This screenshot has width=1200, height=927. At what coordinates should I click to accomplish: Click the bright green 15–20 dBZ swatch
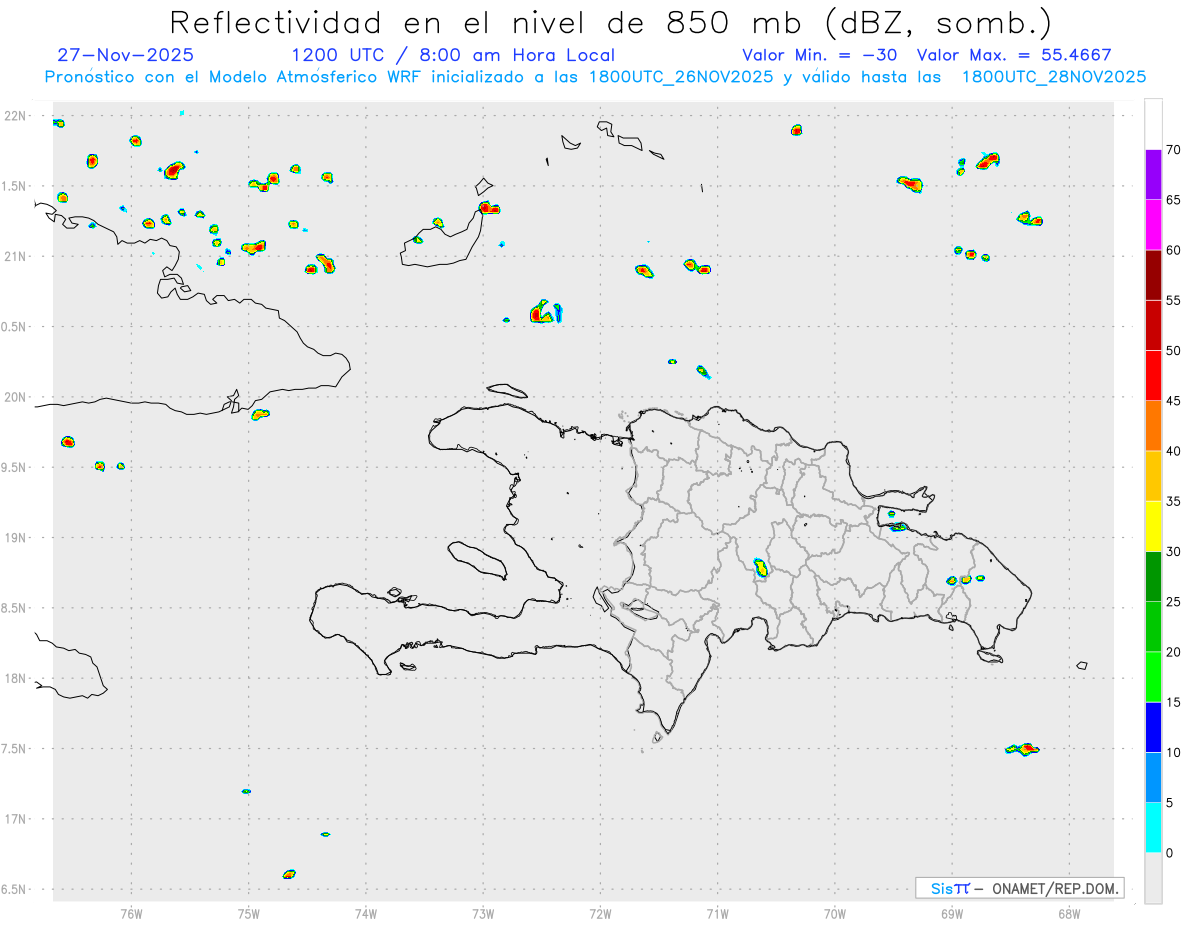(1153, 677)
